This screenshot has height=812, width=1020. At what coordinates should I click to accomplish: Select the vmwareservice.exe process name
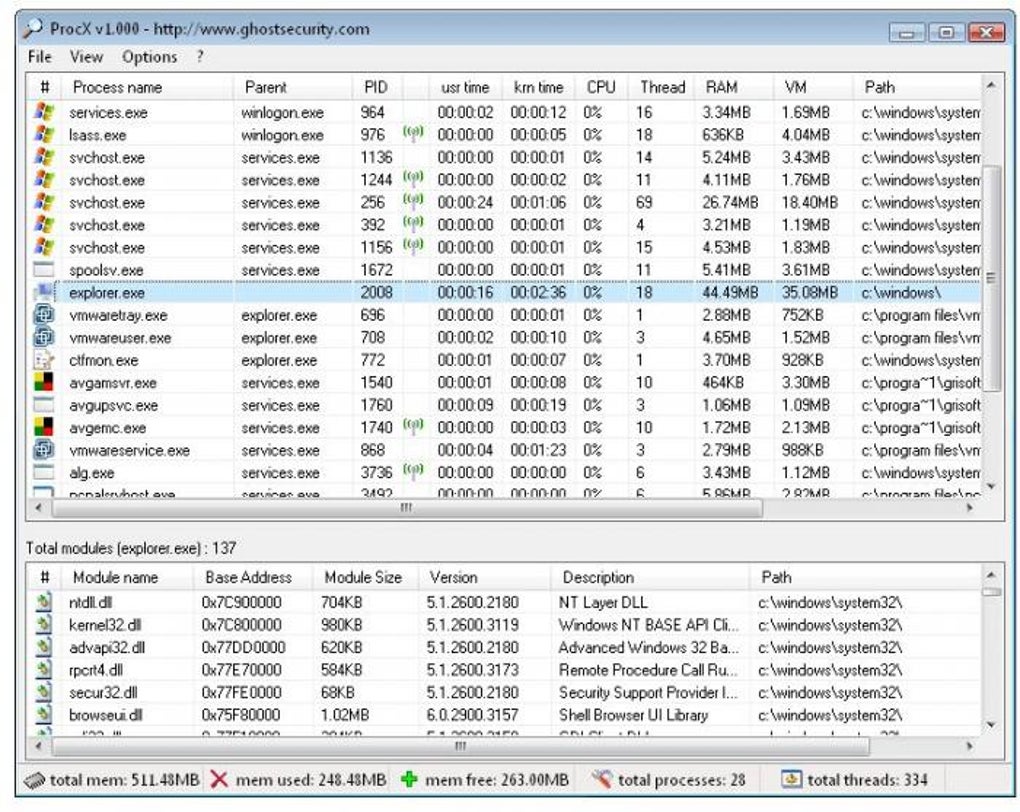pyautogui.click(x=129, y=450)
